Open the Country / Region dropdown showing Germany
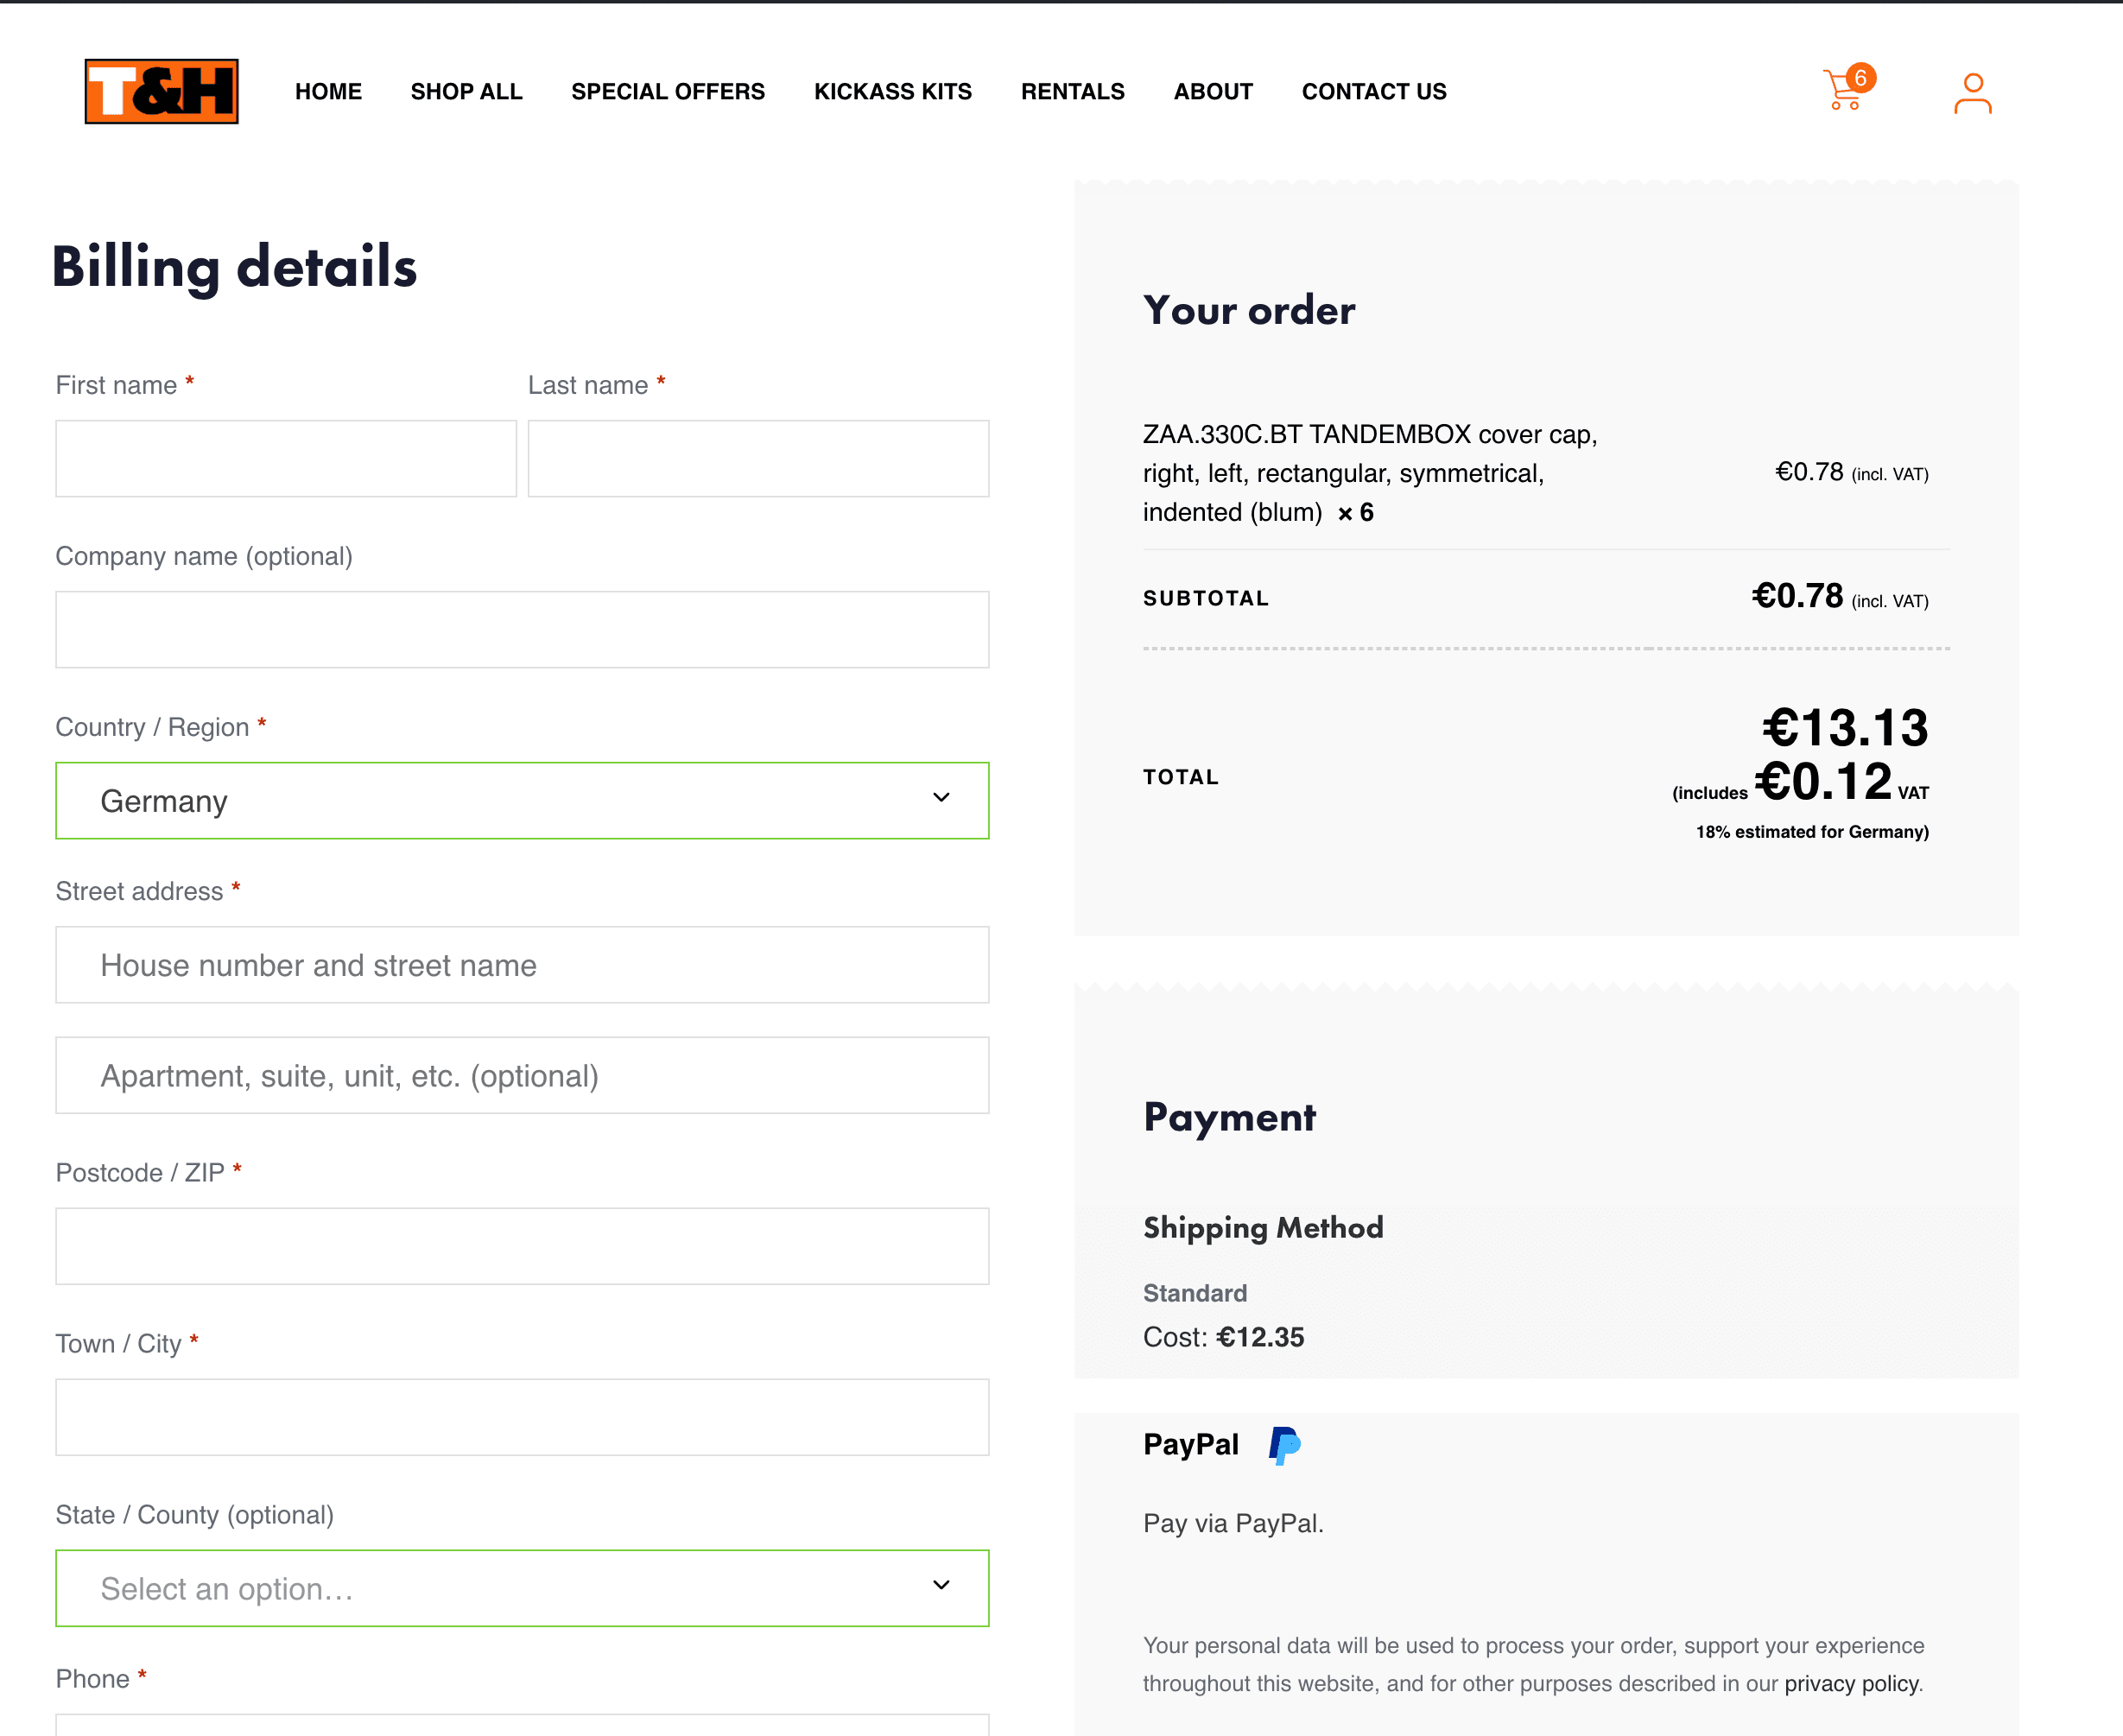The image size is (2123, 1736). click(521, 800)
